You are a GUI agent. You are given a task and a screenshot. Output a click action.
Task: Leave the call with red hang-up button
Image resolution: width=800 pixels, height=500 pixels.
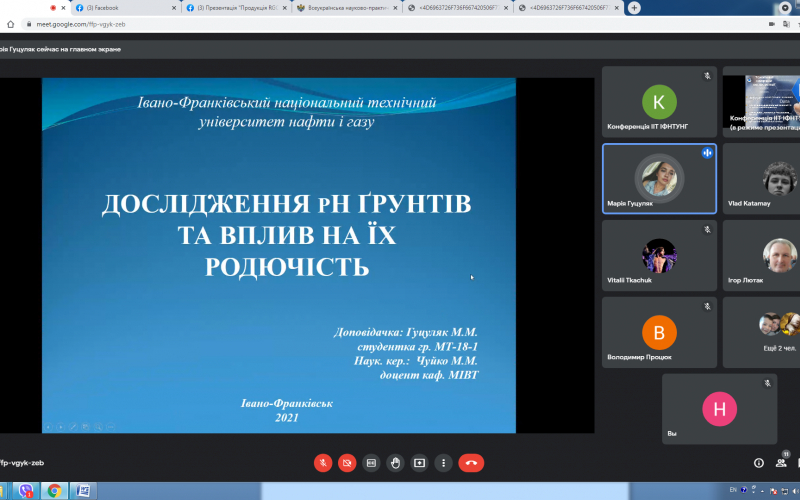pos(471,463)
